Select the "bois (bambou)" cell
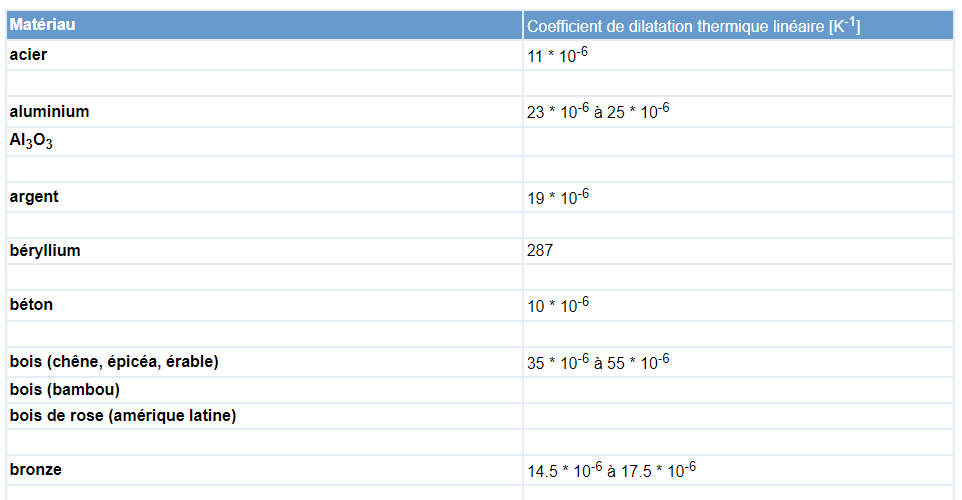 point(65,389)
